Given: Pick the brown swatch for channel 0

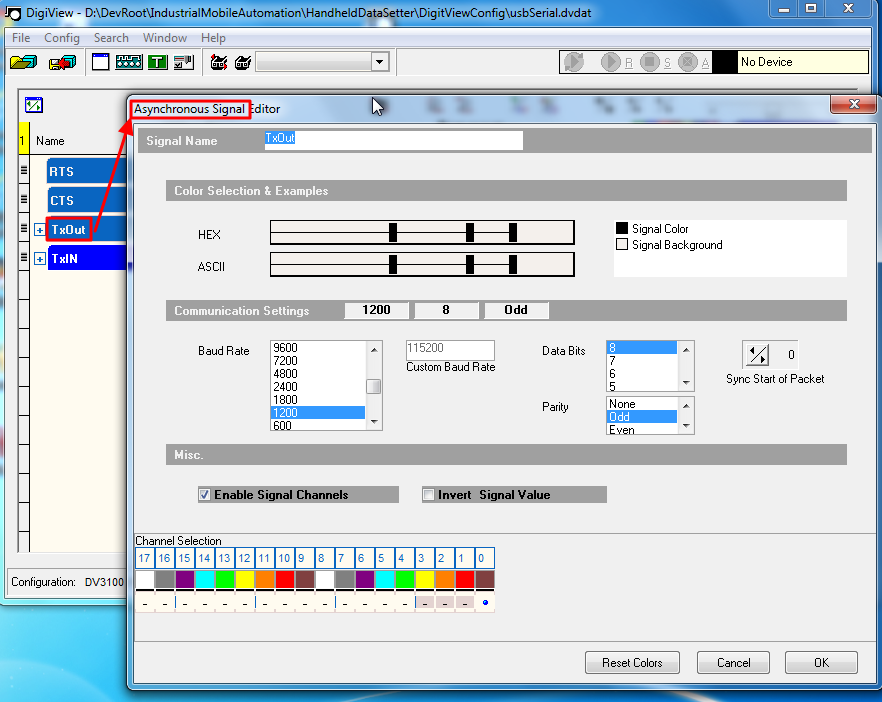Looking at the screenshot, I should click(x=485, y=579).
